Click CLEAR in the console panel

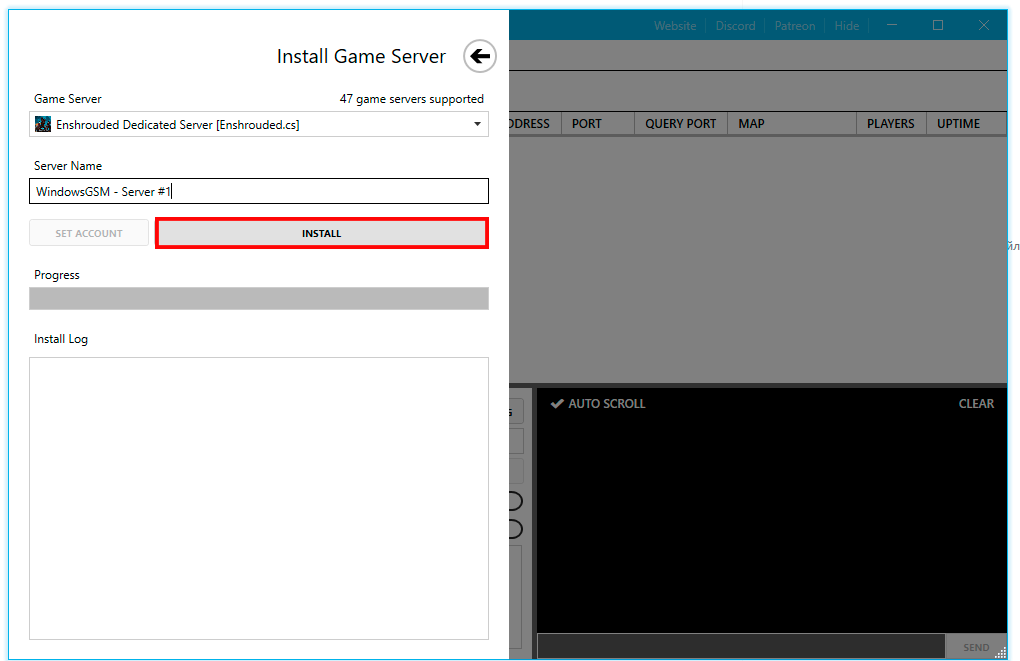click(976, 404)
